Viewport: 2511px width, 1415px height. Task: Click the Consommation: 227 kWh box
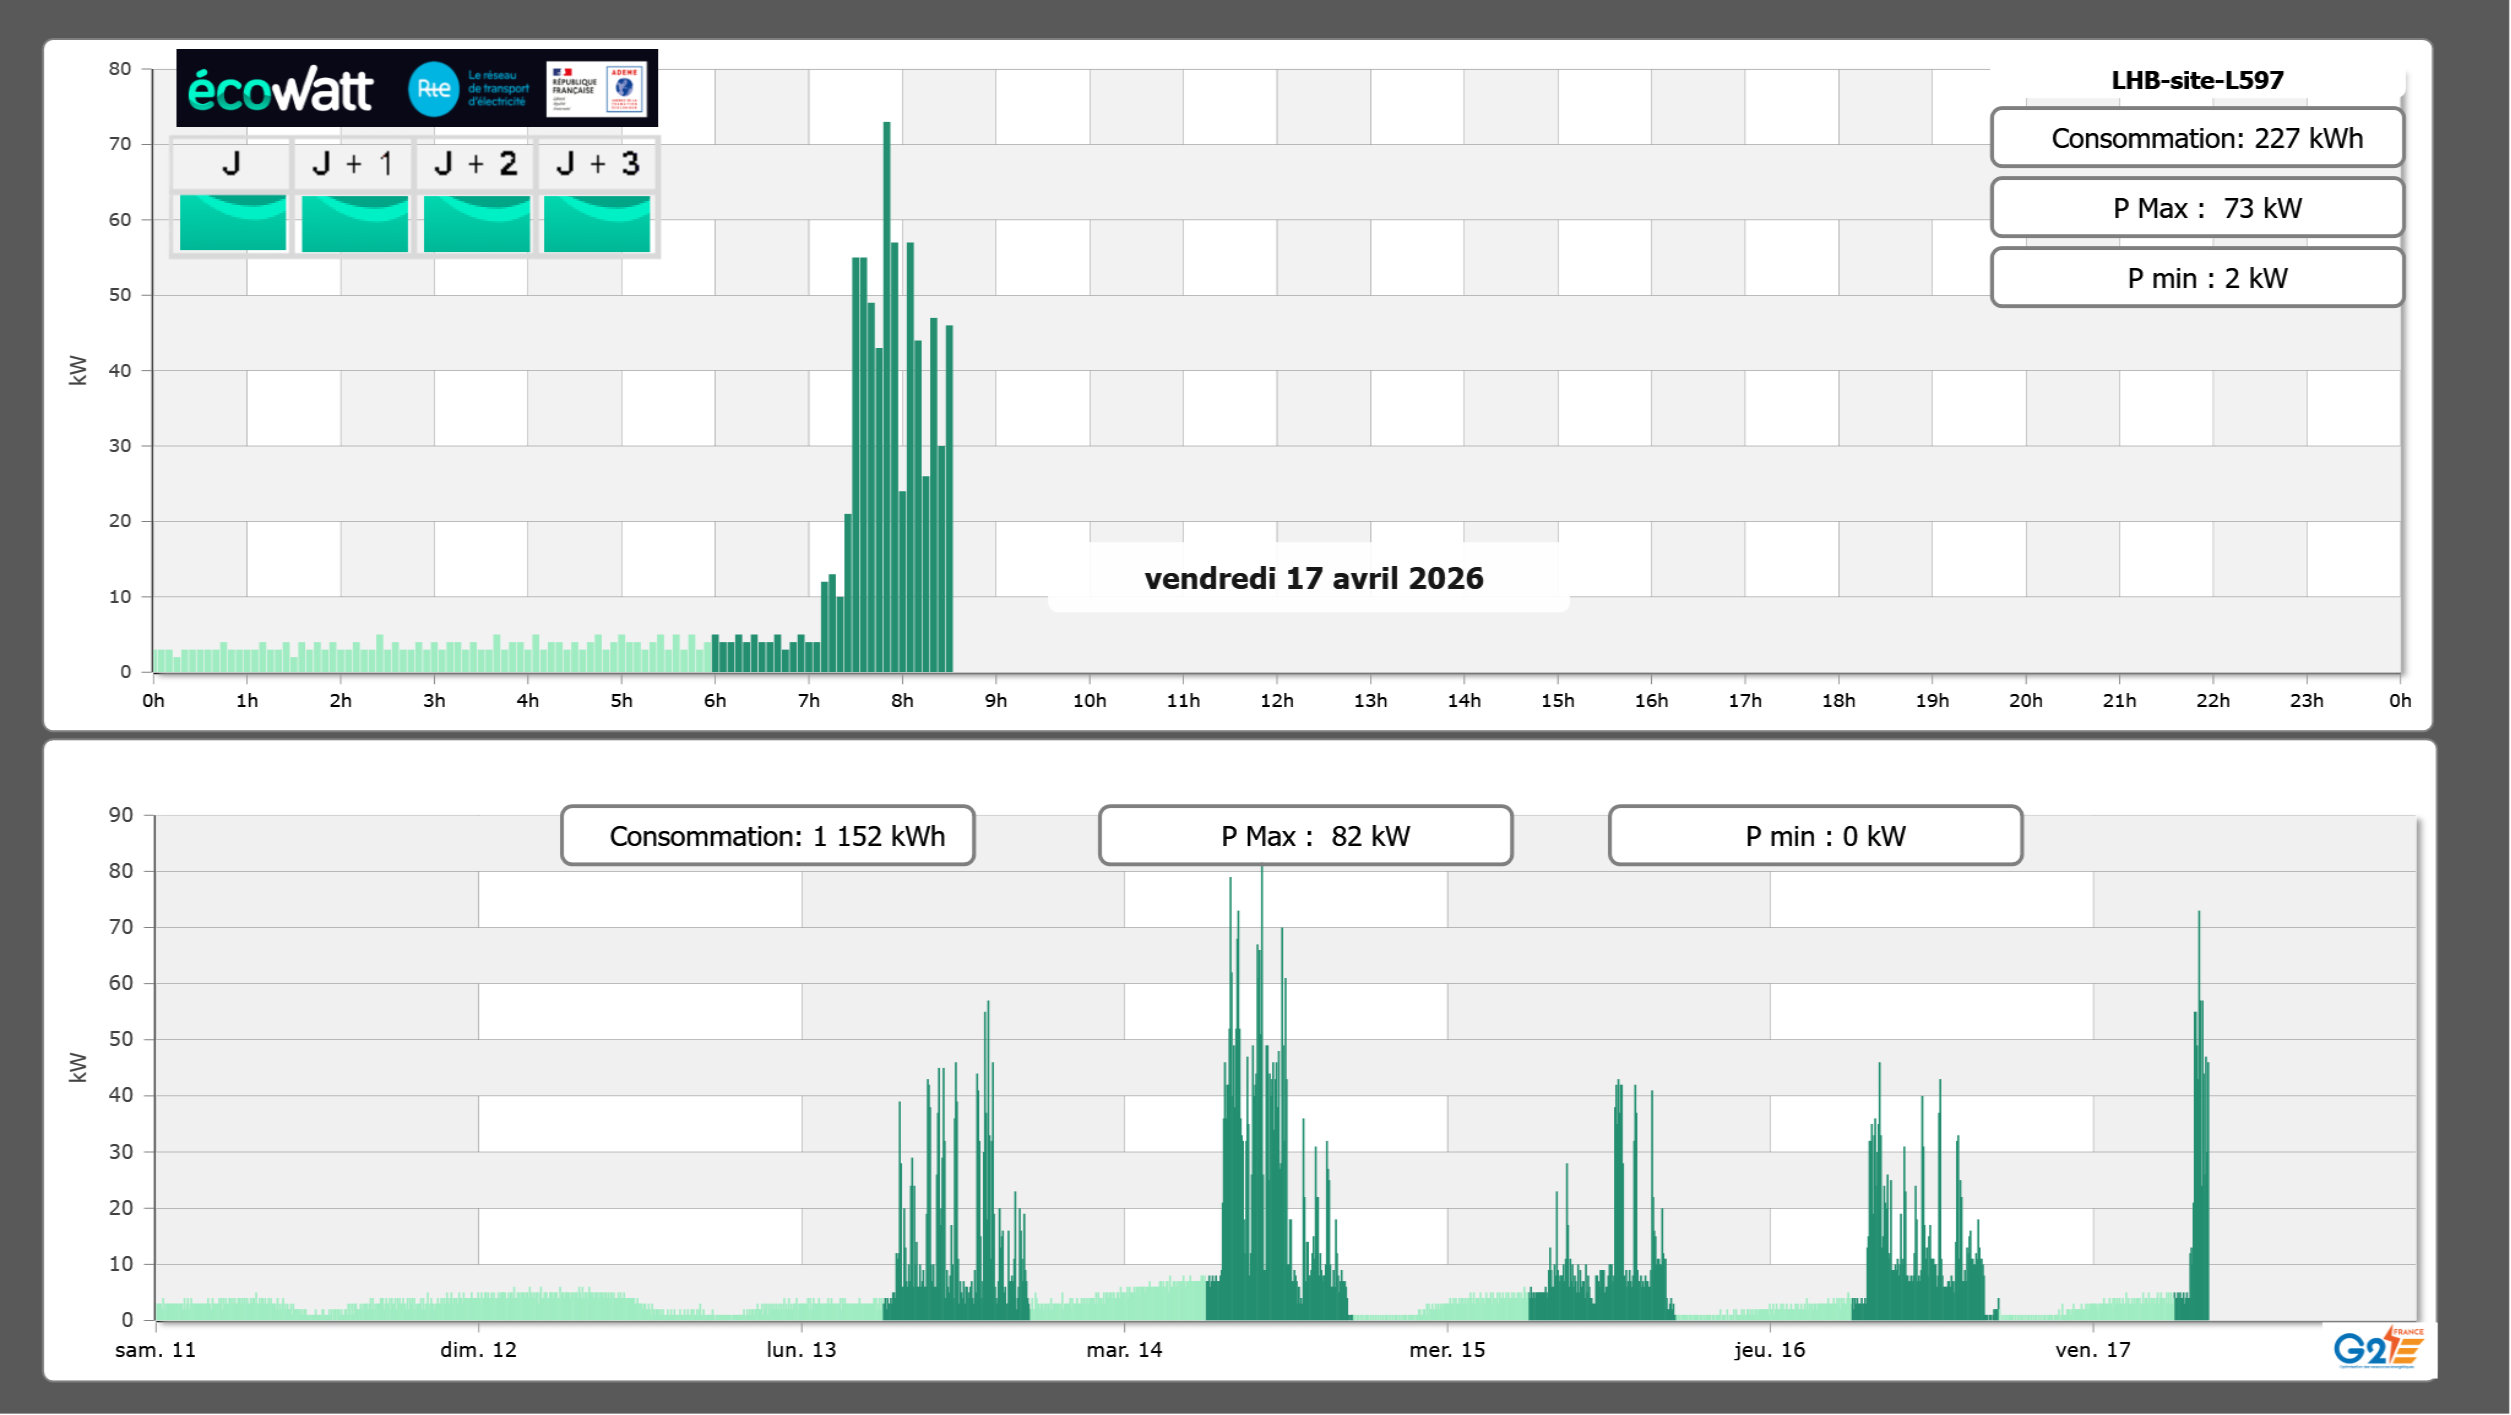[2196, 138]
